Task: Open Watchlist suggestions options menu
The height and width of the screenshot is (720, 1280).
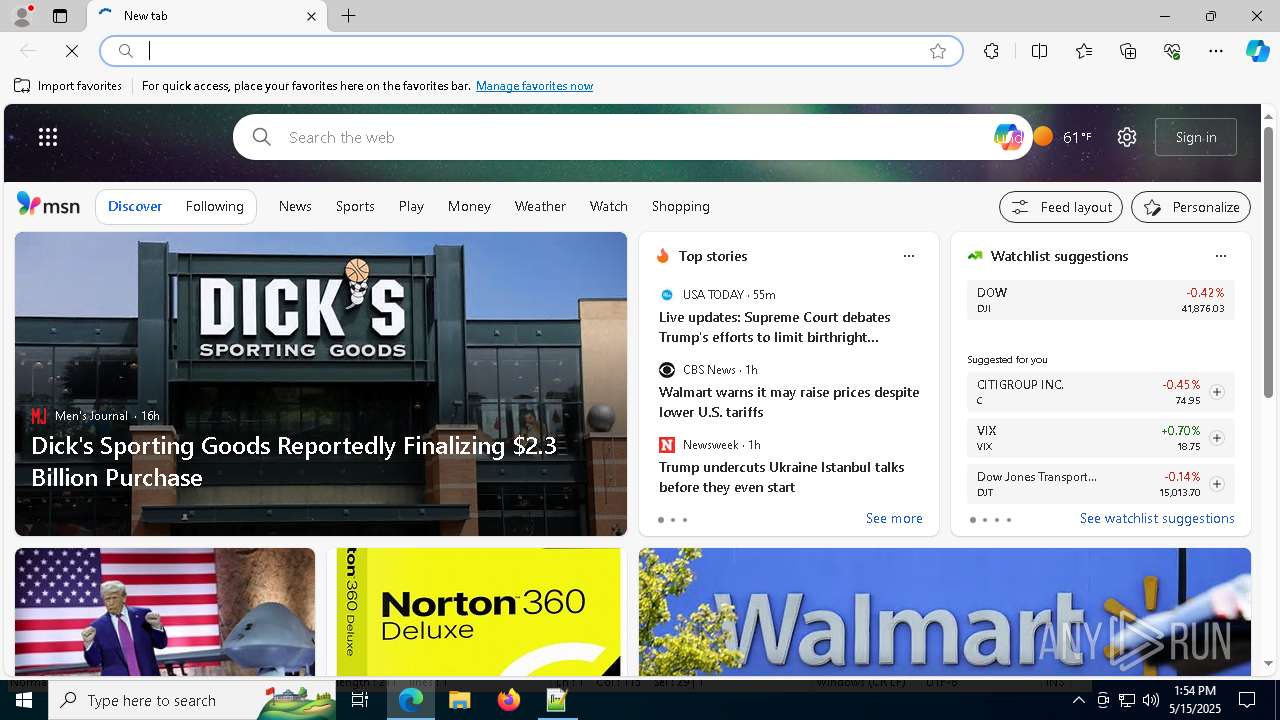Action: pos(1220,256)
